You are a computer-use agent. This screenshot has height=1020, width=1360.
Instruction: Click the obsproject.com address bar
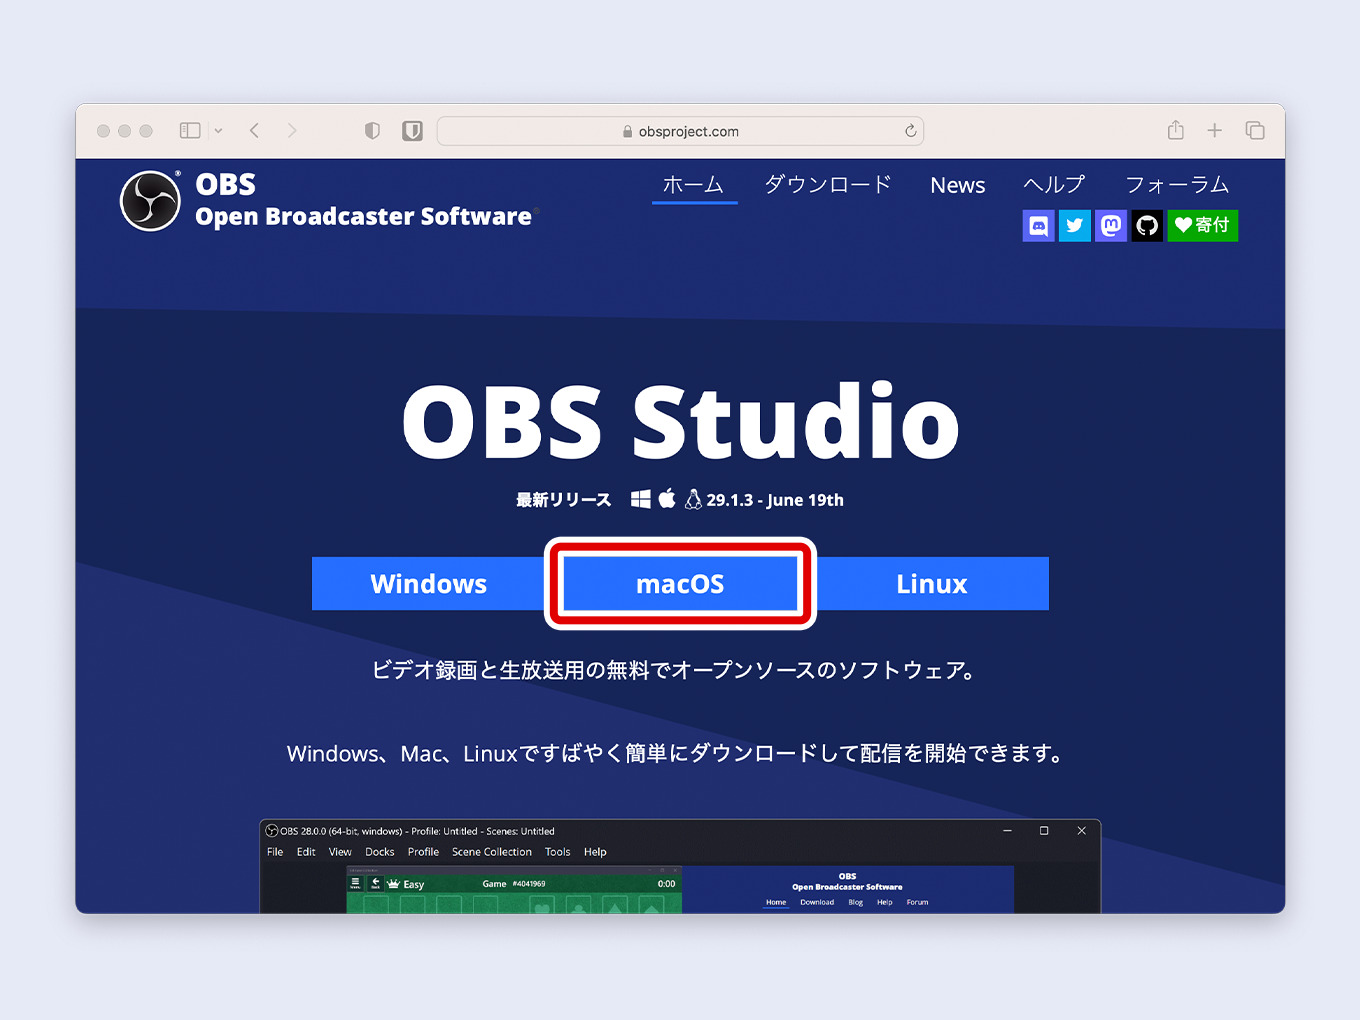[680, 131]
